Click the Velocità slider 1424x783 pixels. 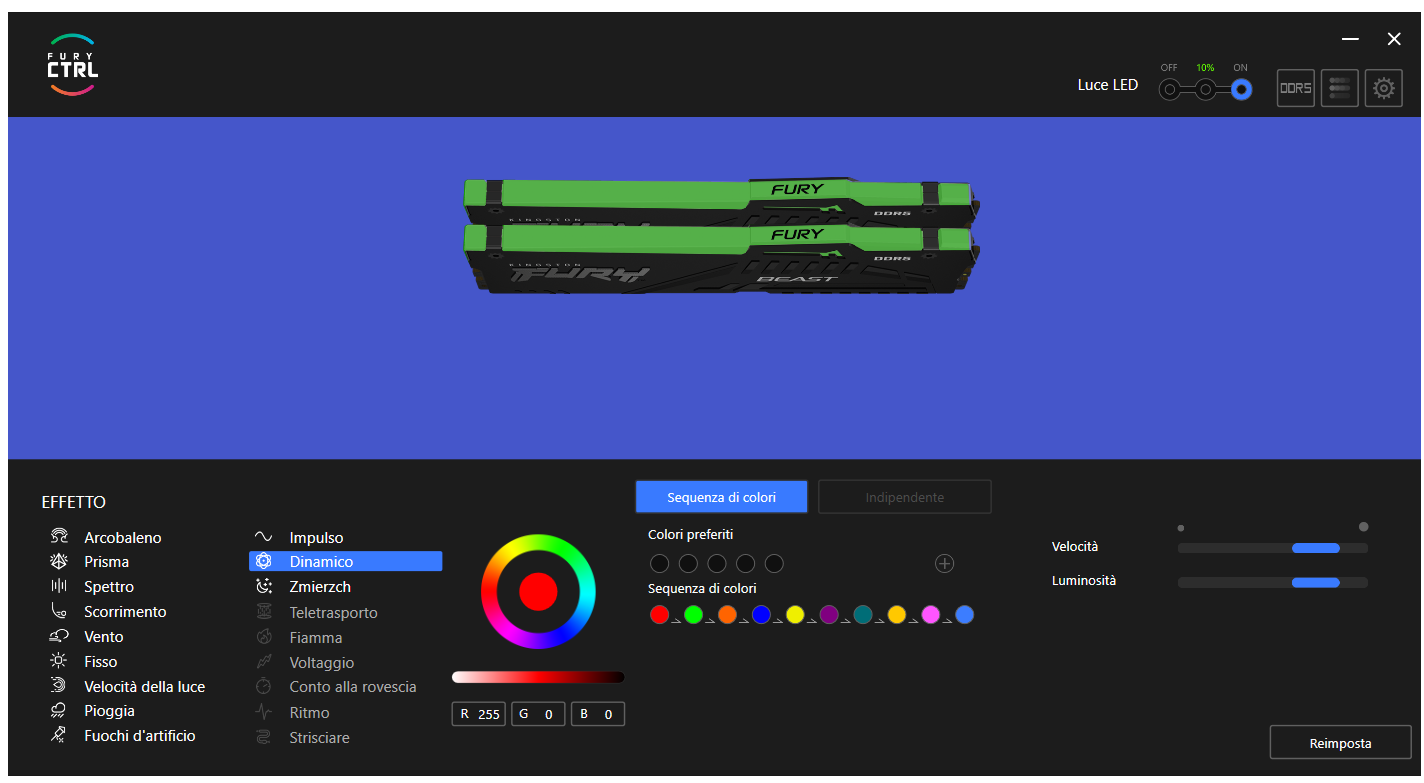tap(1272, 548)
